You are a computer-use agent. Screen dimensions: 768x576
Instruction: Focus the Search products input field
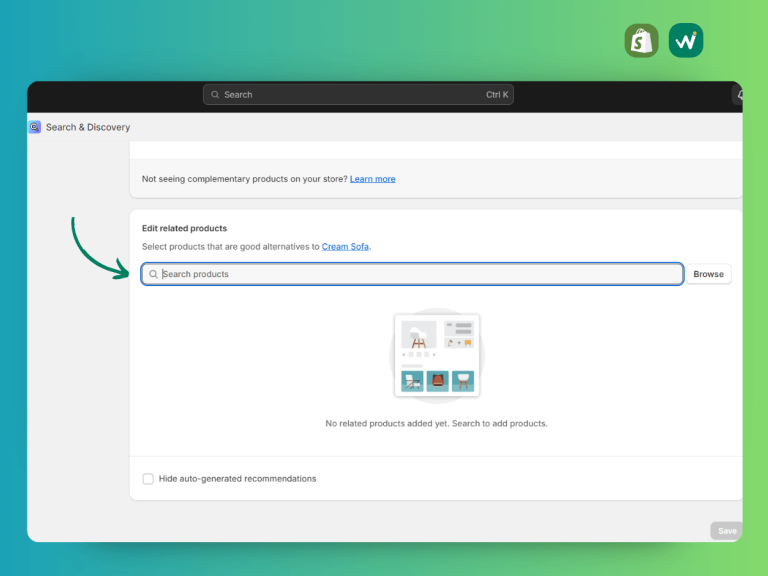[412, 274]
